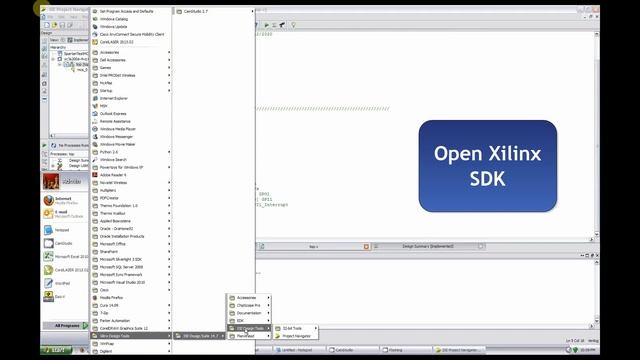
Task: Expand the Games folder arrow
Action: pos(169,68)
